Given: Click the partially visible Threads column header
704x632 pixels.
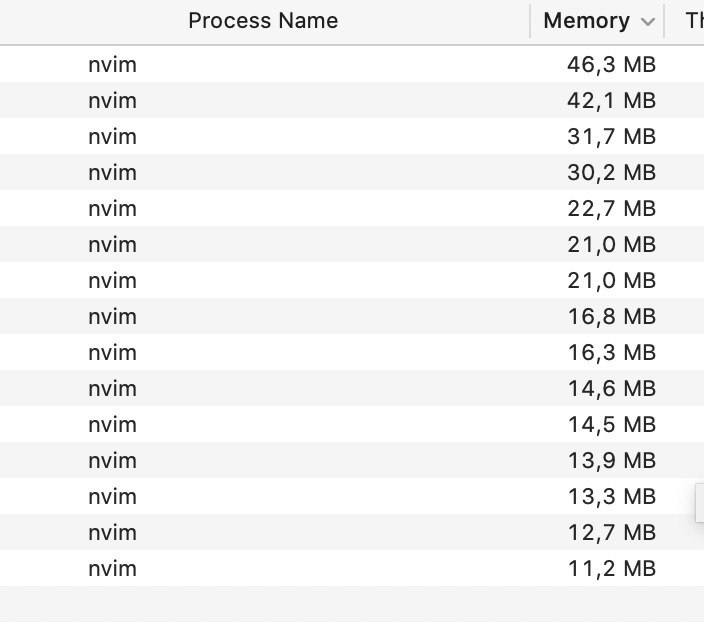Looking at the screenshot, I should pyautogui.click(x=694, y=21).
